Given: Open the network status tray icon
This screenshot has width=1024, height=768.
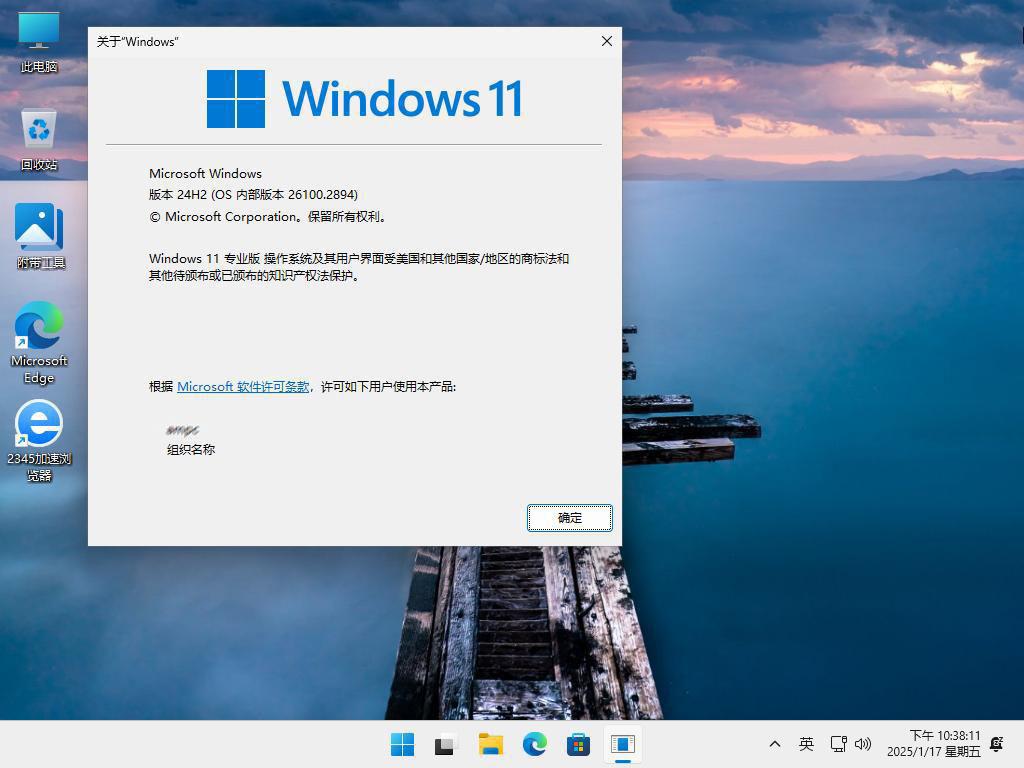Looking at the screenshot, I should point(839,744).
